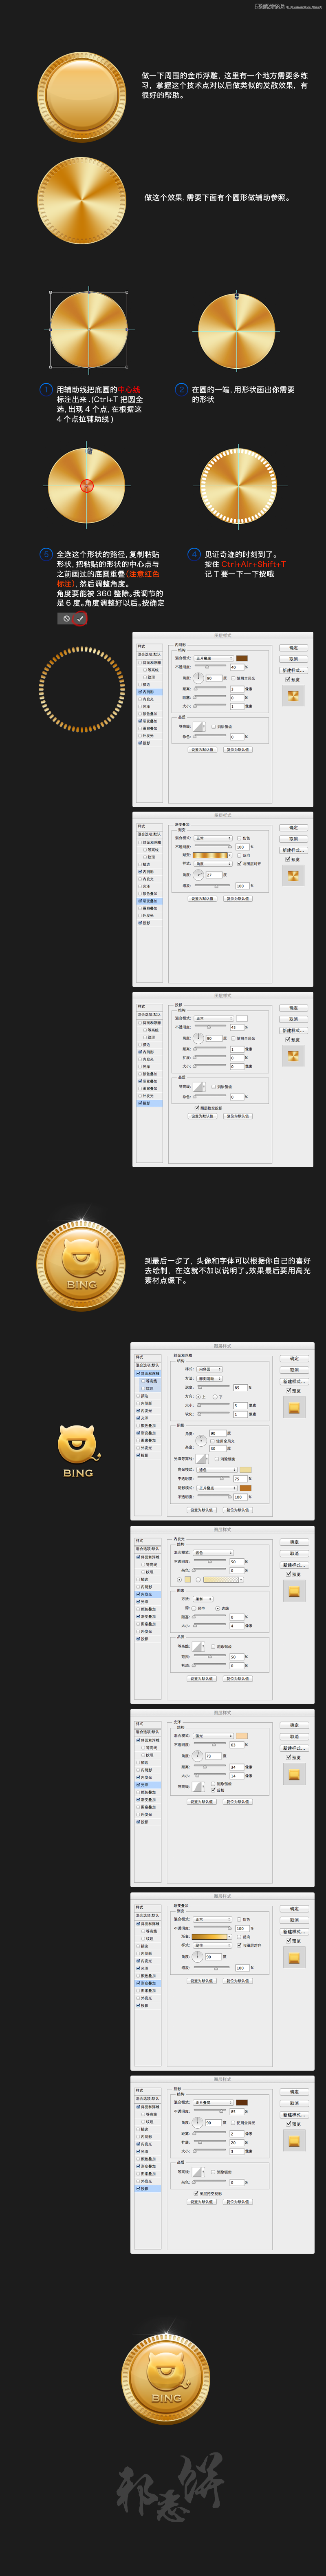The image size is (326, 2576).
Task: Select 居中 source radio in 内发光 dialog
Action: click(x=194, y=1608)
